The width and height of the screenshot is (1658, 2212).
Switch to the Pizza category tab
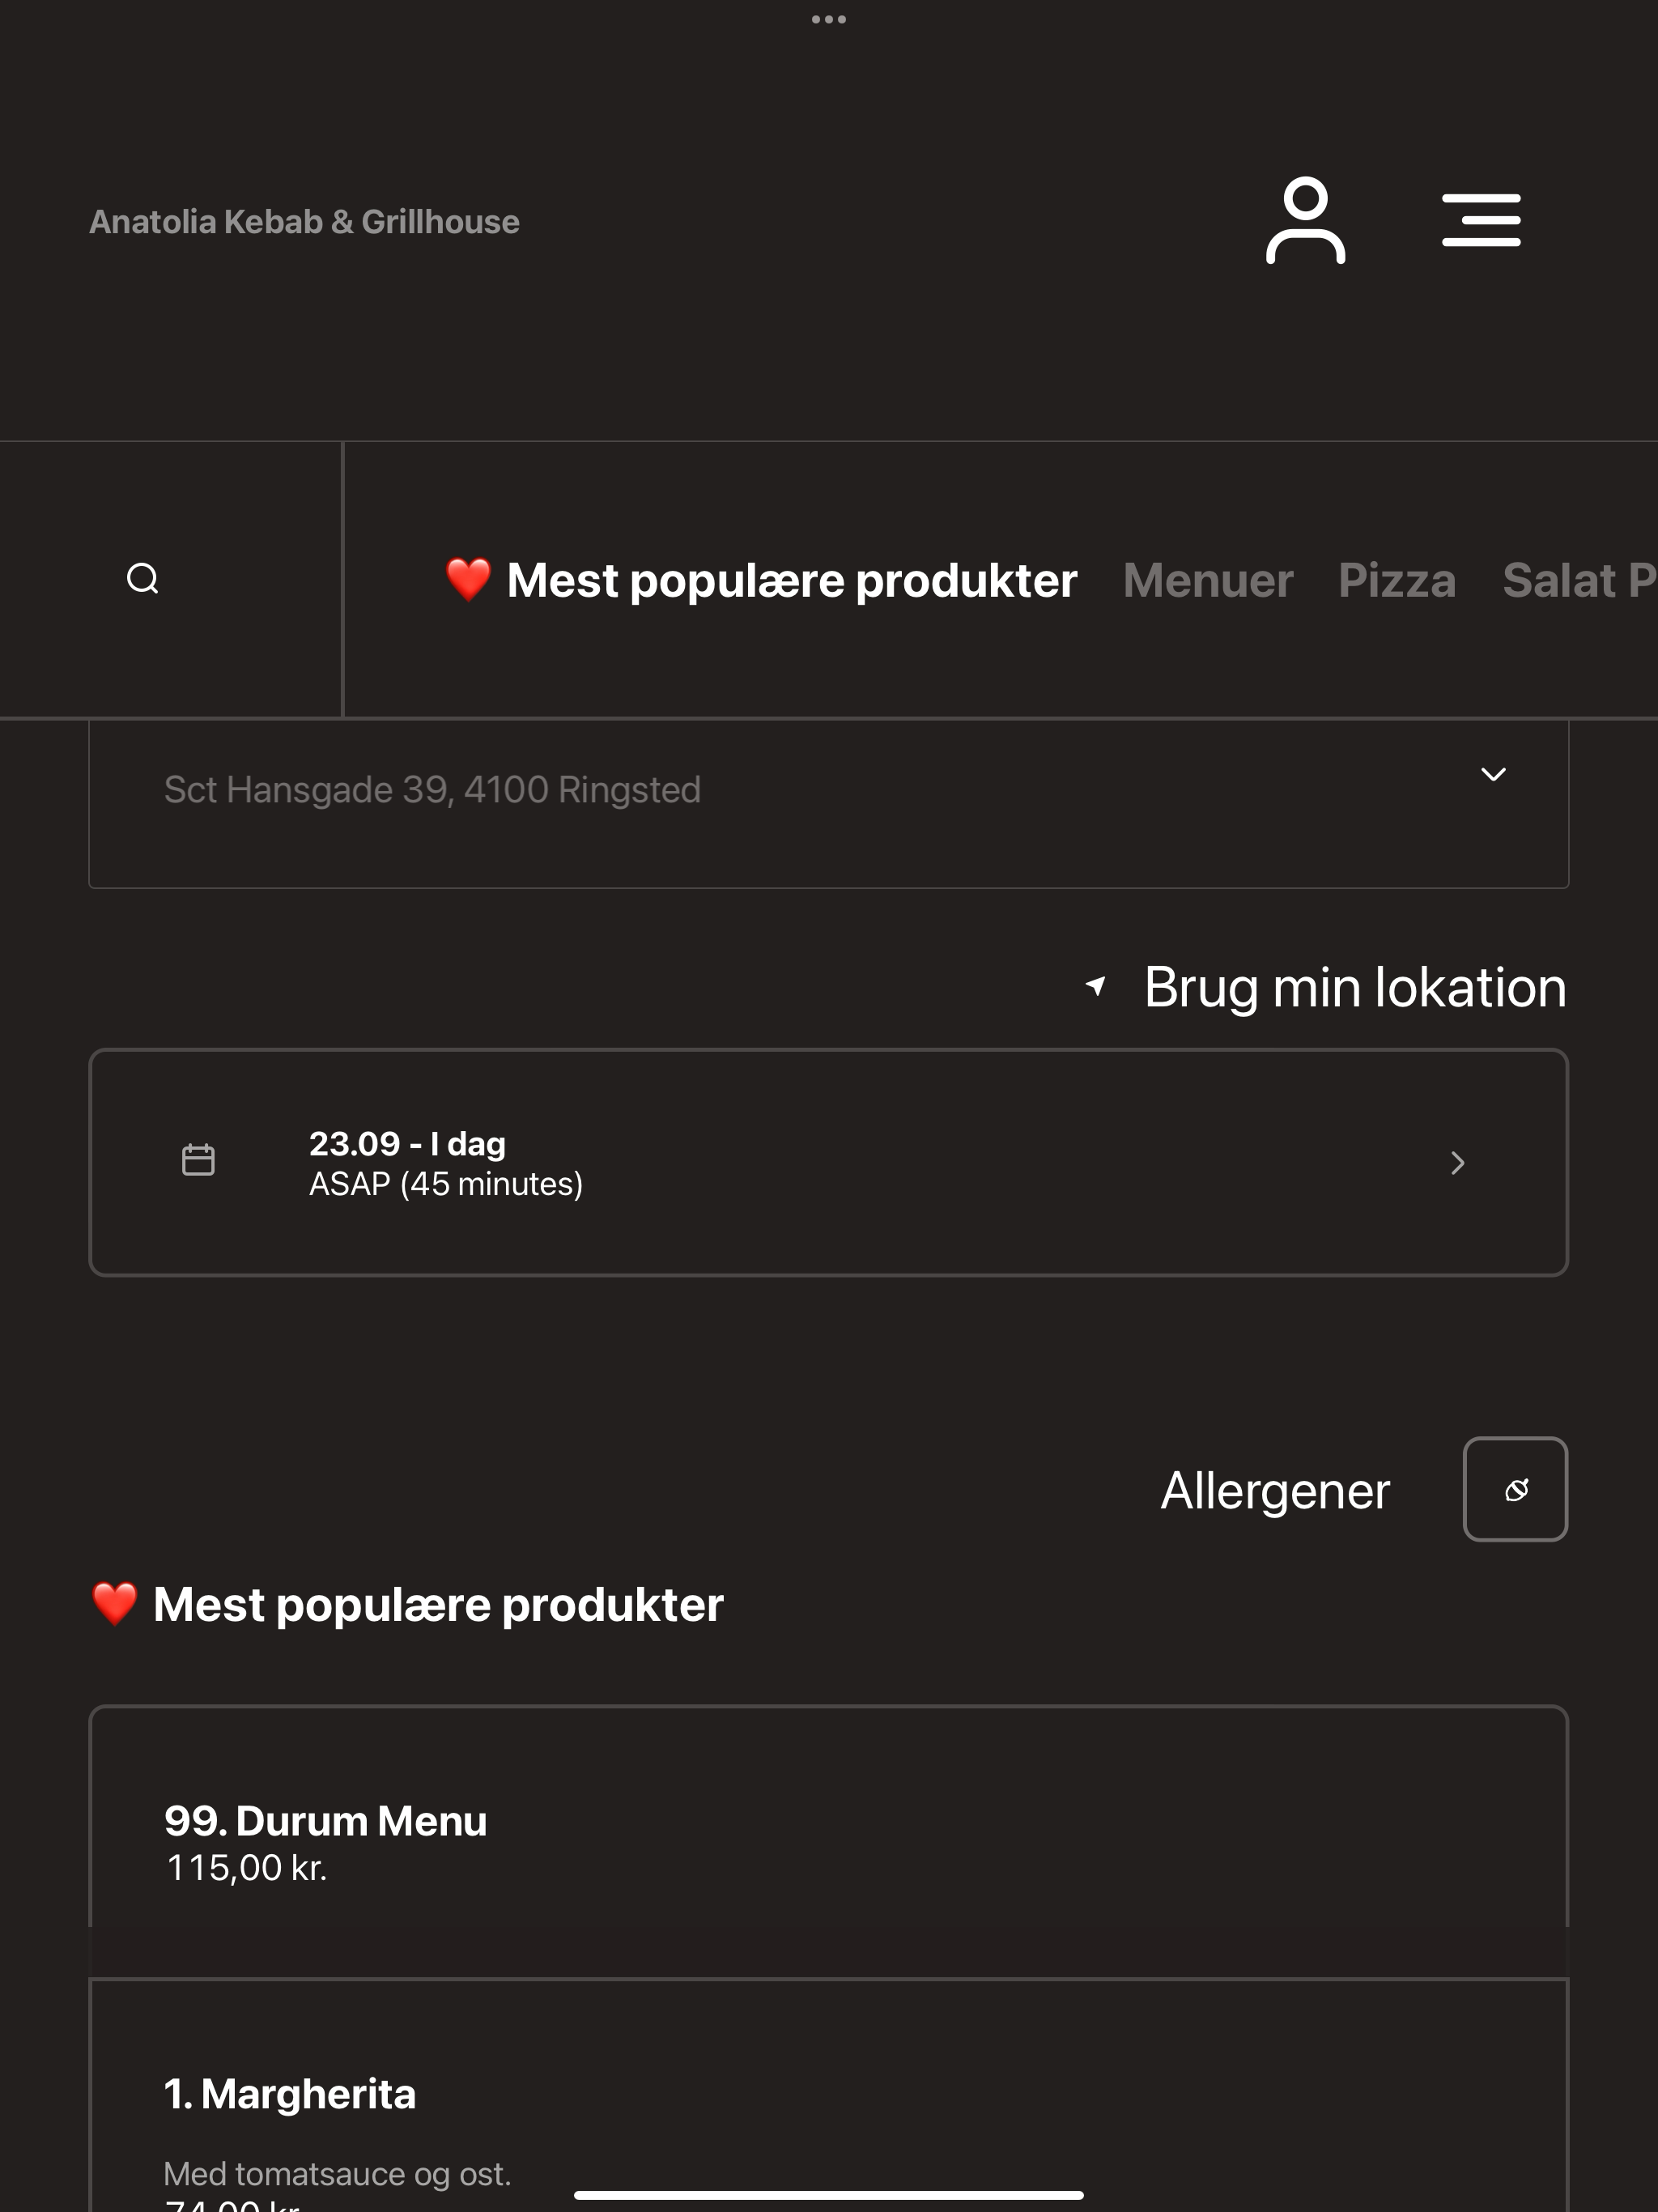(1397, 580)
